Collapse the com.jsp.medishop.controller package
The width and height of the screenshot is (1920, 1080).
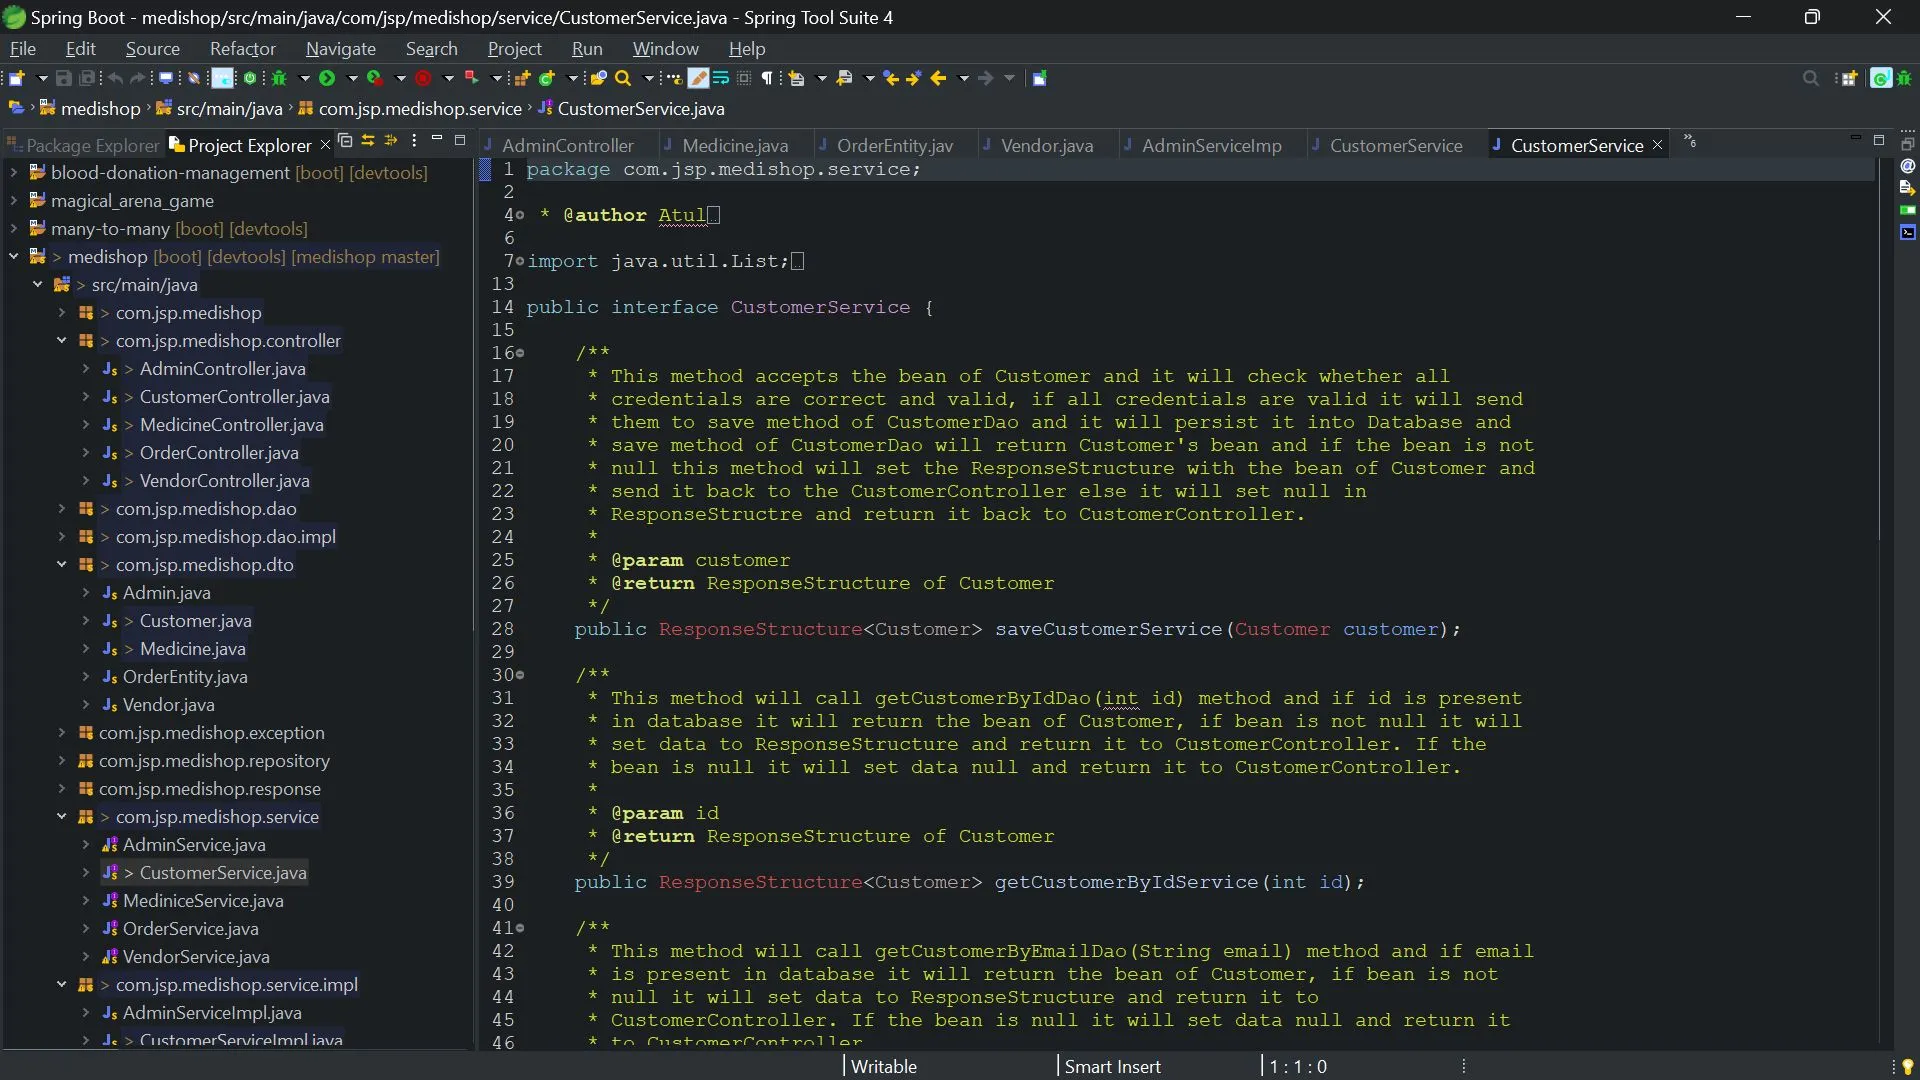point(62,341)
